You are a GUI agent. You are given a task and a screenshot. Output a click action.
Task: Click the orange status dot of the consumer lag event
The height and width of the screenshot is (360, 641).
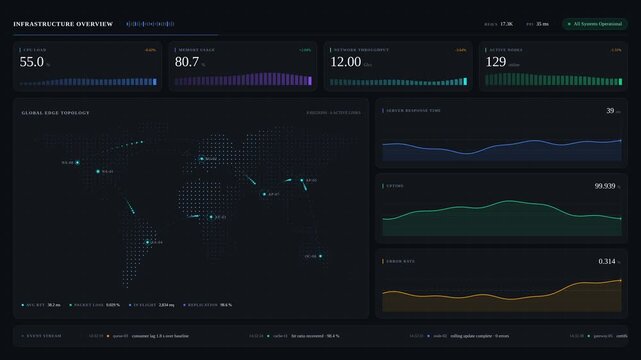pos(108,336)
